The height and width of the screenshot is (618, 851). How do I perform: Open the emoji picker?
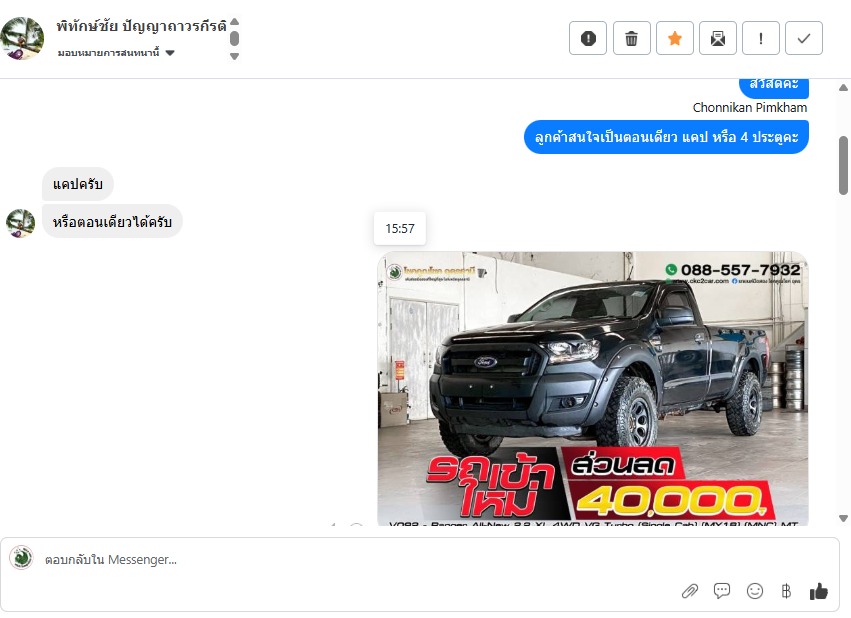(x=755, y=591)
